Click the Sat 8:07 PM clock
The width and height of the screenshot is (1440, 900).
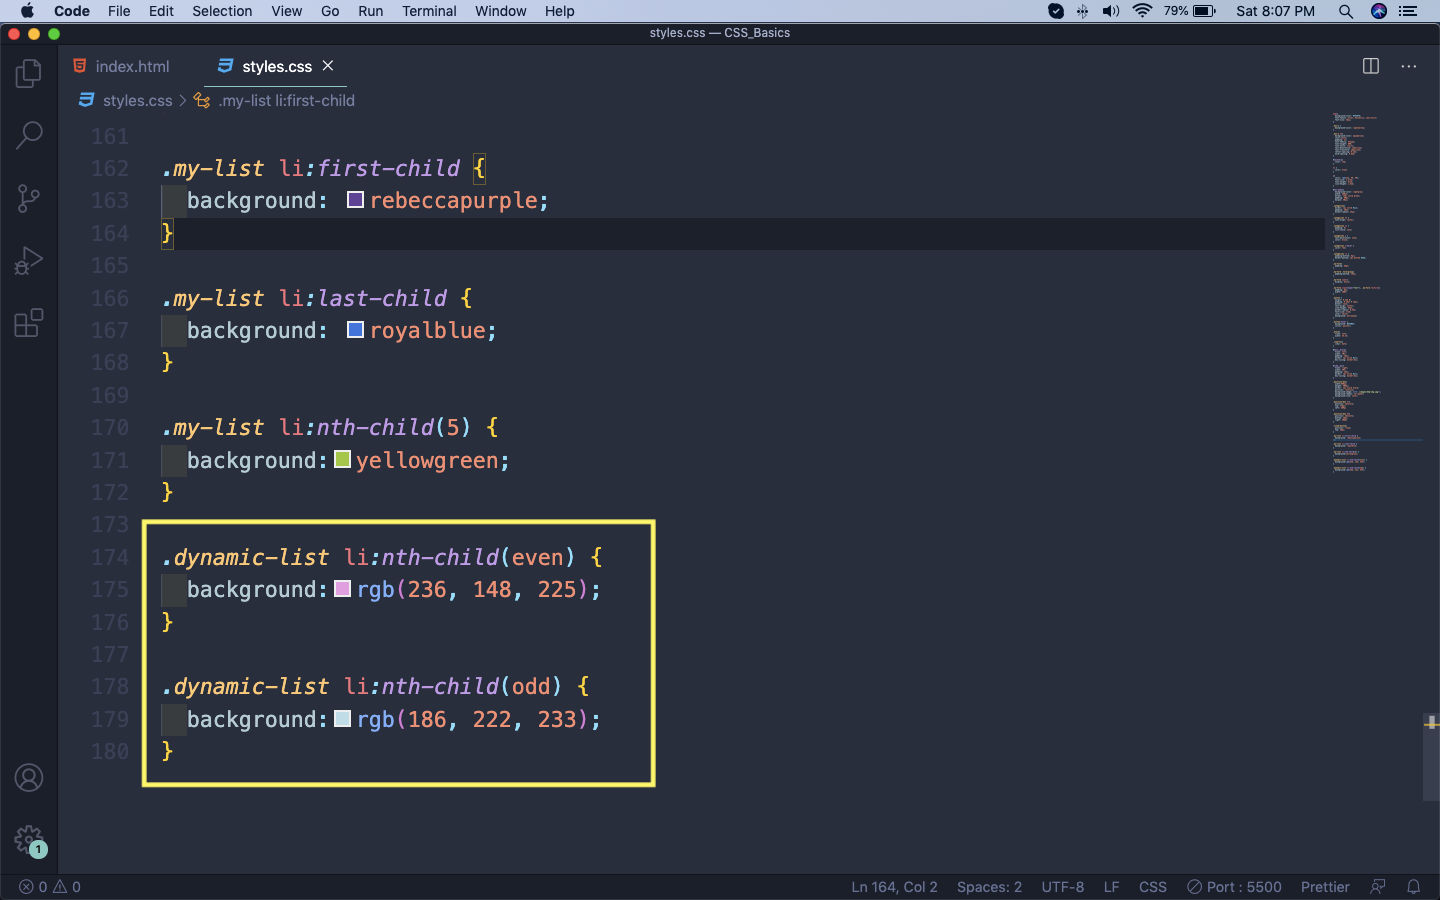point(1275,11)
